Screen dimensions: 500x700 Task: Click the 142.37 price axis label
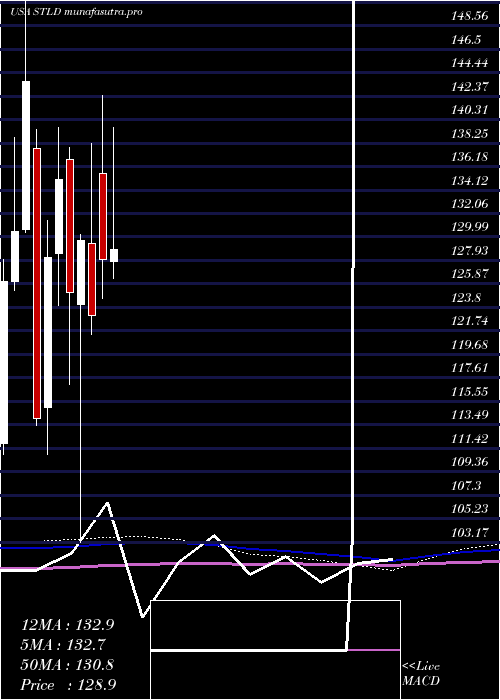pos(470,87)
